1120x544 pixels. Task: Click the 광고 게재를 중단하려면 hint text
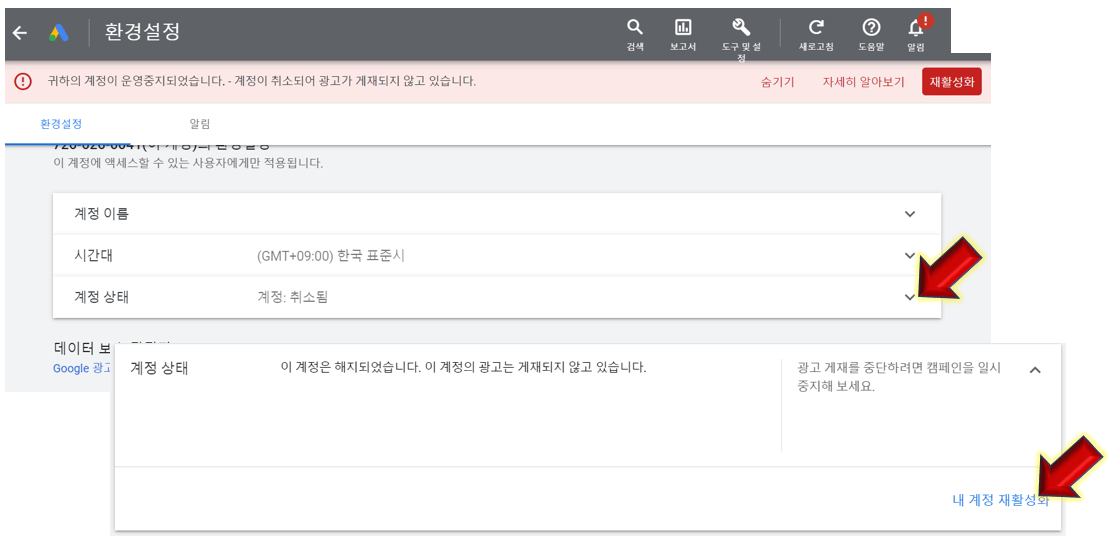[899, 377]
